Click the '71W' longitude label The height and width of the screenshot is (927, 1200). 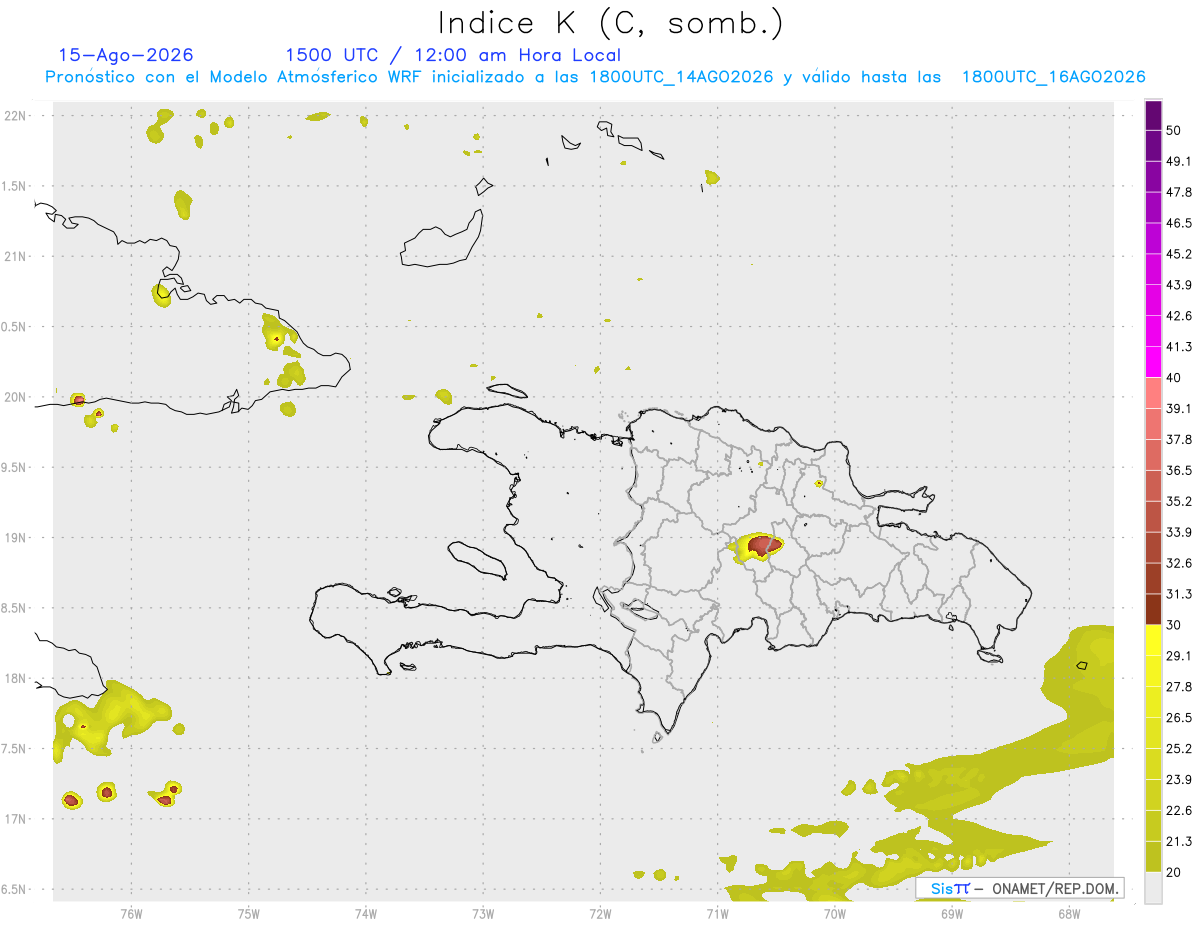click(x=717, y=914)
